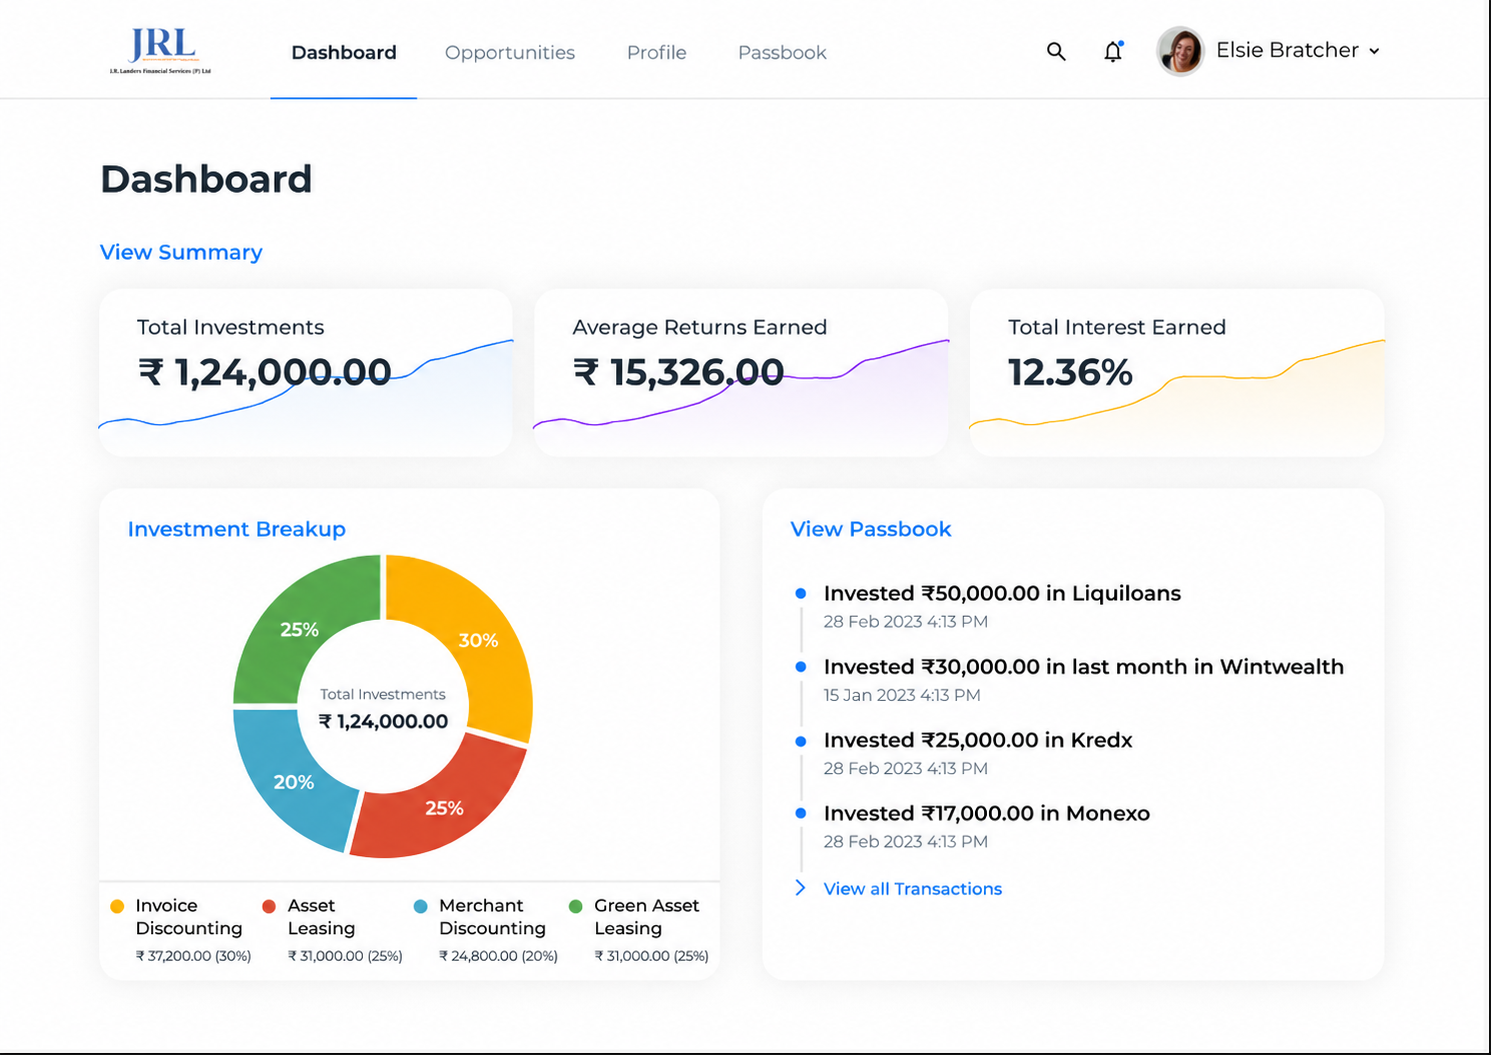Expand the user menu chevron next to Elsie Bratcher
This screenshot has height=1055, width=1491.
coord(1374,51)
